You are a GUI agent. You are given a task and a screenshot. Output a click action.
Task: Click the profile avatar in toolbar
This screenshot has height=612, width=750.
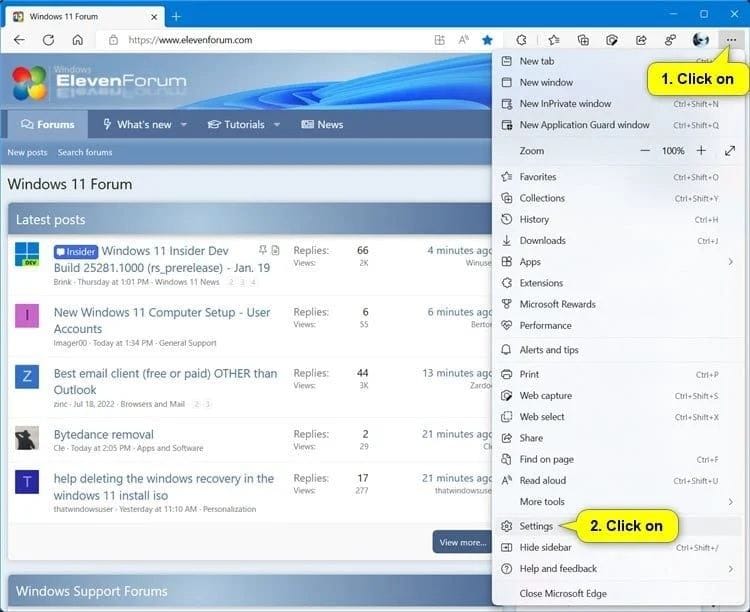click(x=701, y=40)
